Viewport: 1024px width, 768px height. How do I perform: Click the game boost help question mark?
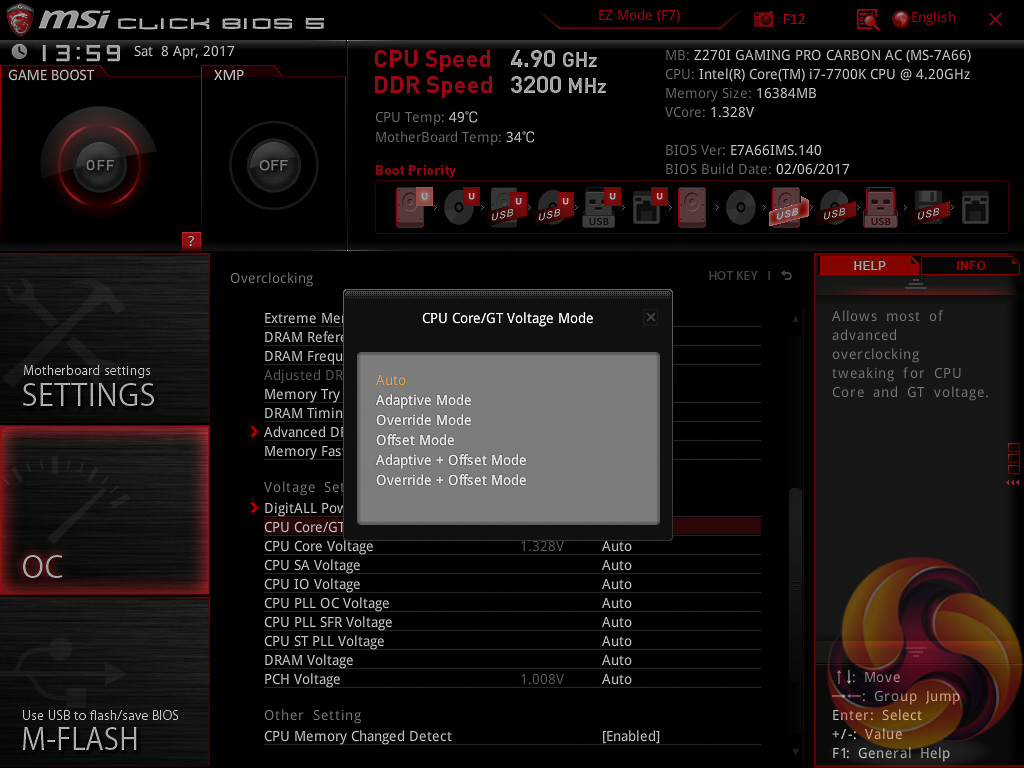tap(191, 240)
